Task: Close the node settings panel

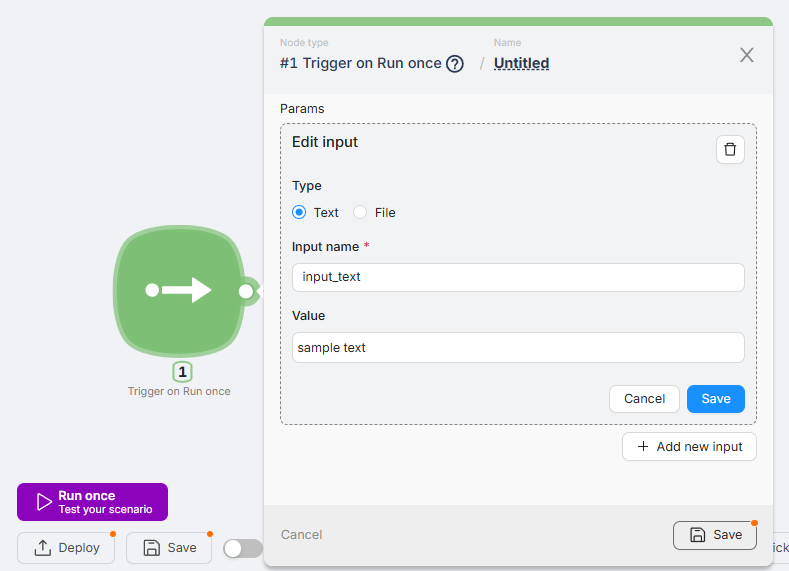Action: [746, 55]
